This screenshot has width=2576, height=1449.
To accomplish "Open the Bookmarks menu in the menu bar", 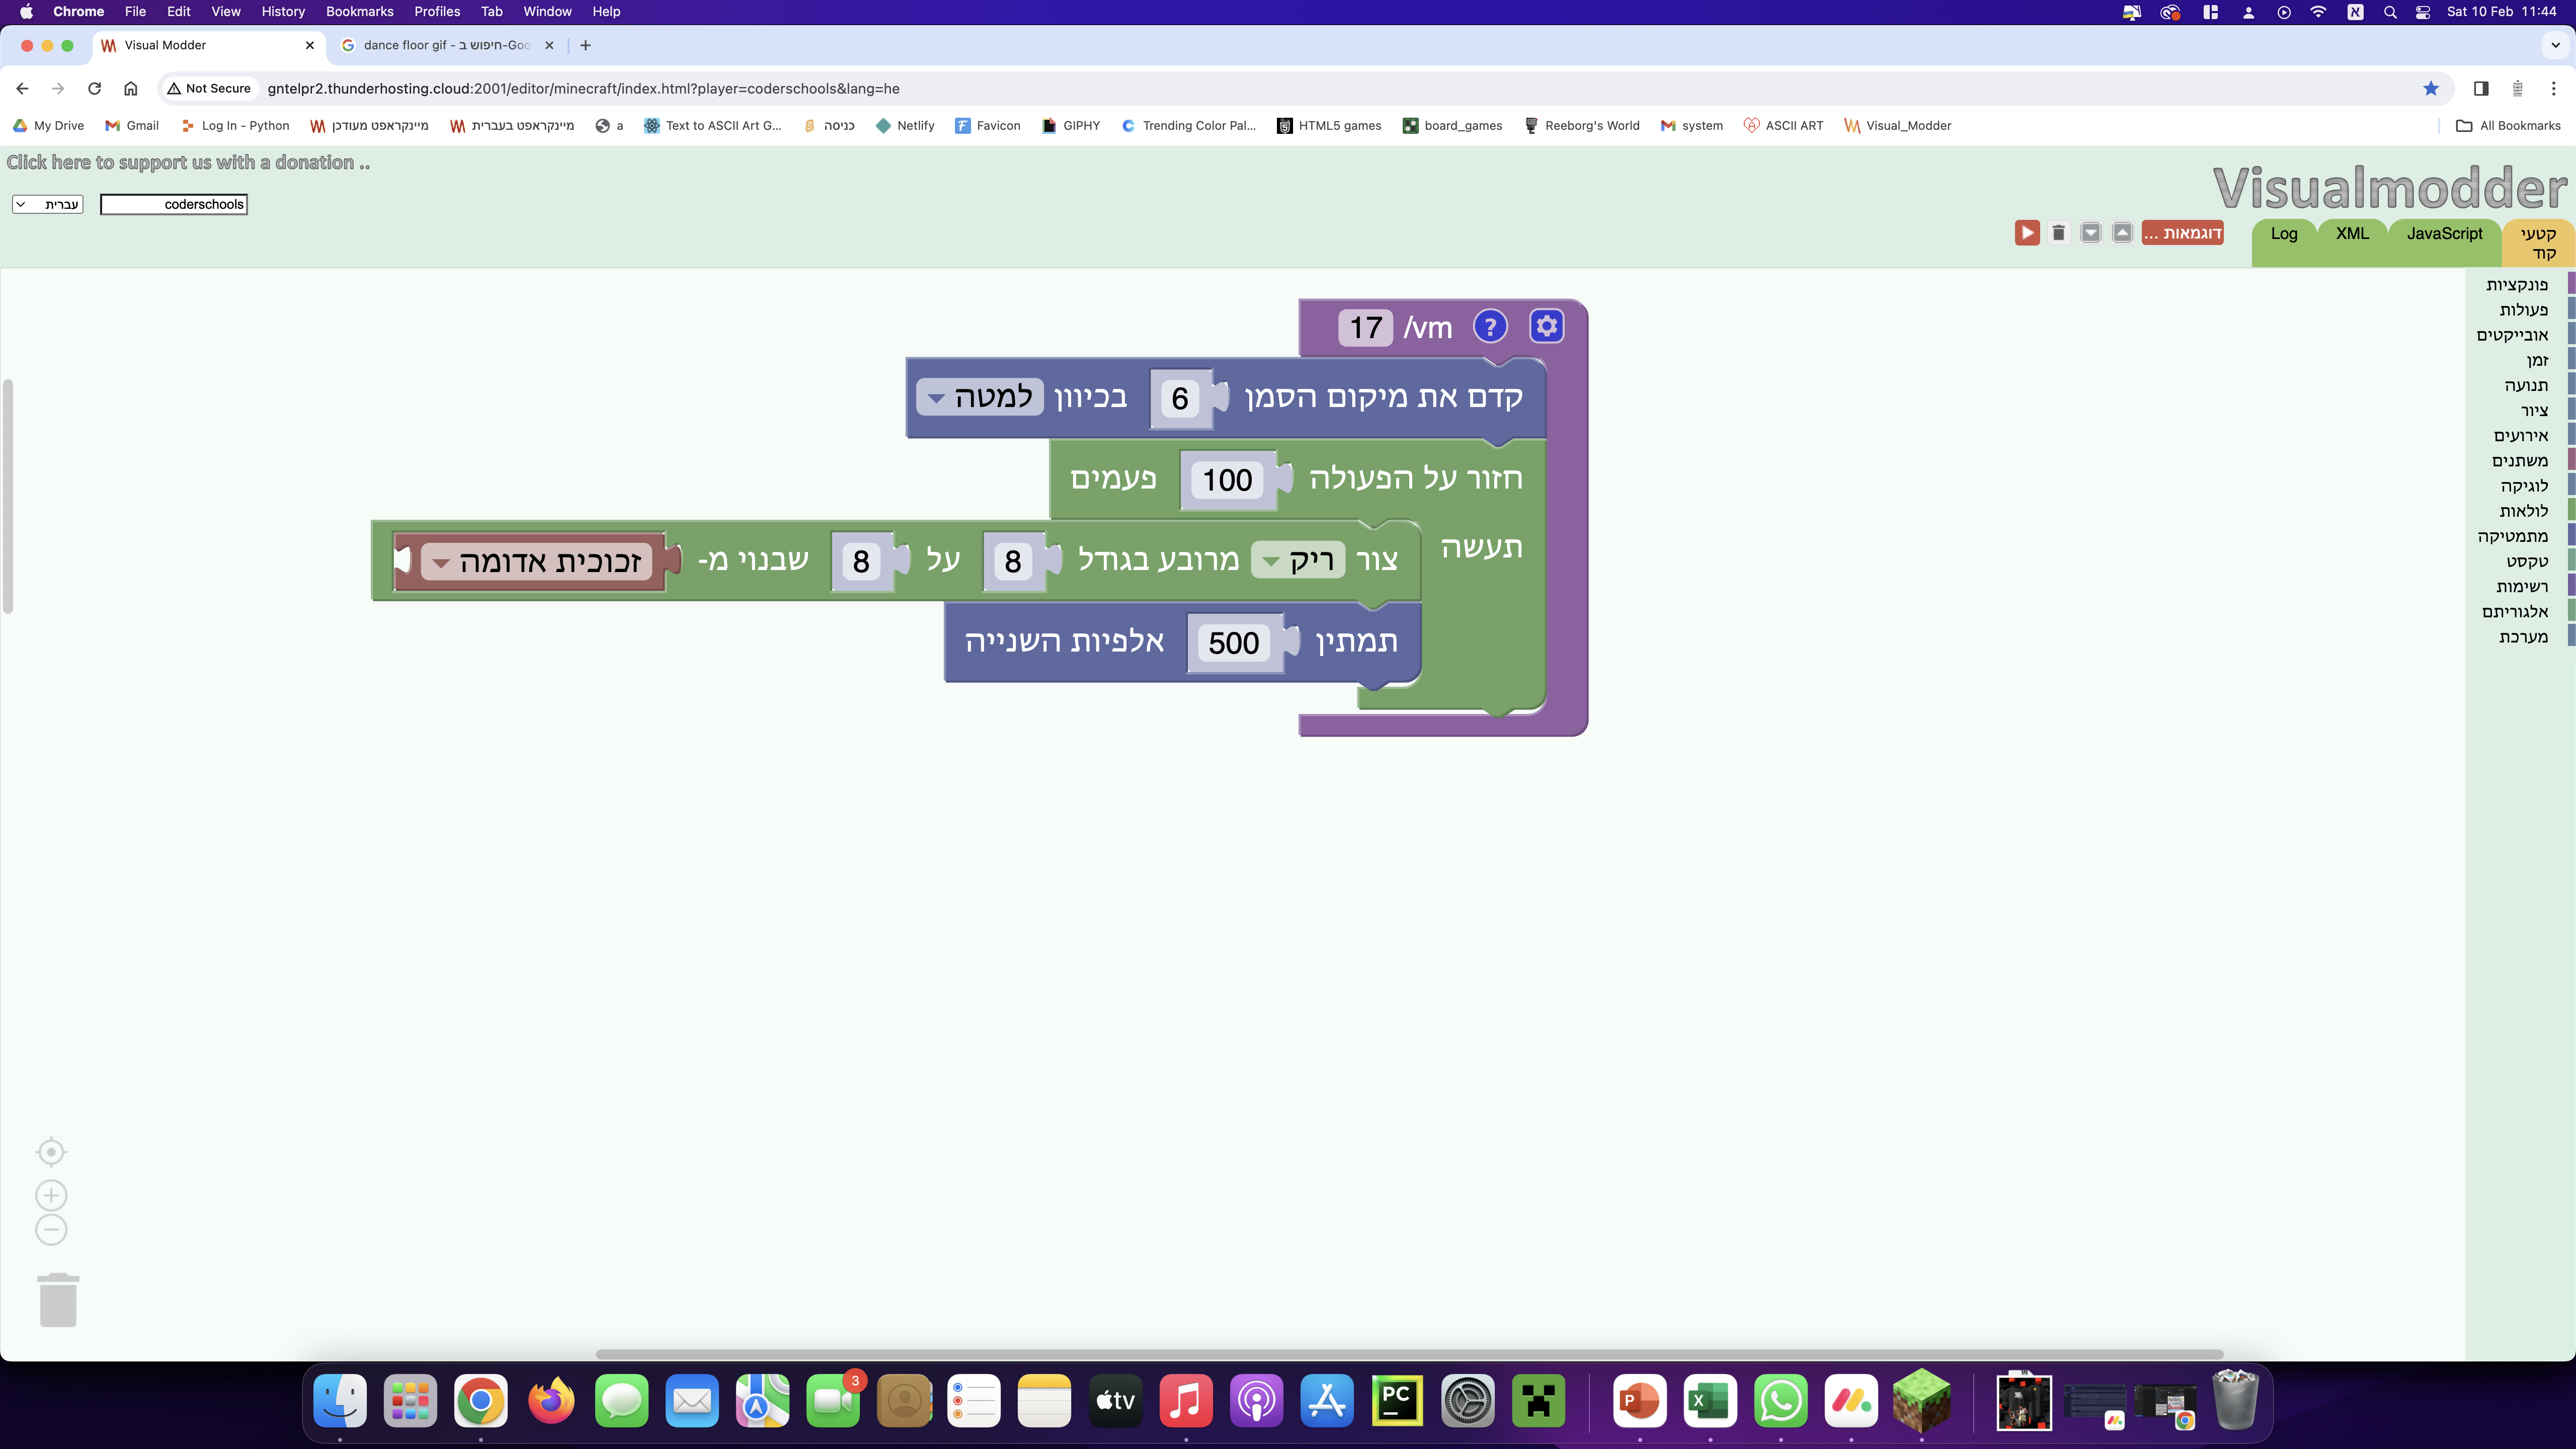I will point(360,12).
